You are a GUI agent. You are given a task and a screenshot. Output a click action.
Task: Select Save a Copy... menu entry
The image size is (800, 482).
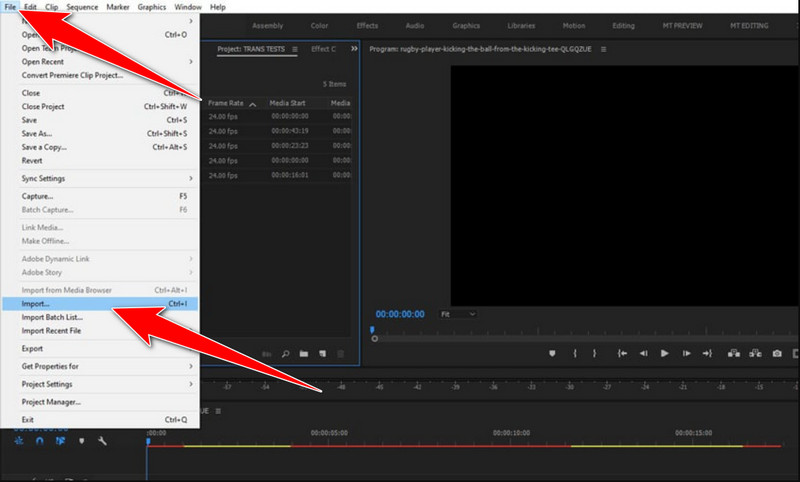[x=100, y=147]
